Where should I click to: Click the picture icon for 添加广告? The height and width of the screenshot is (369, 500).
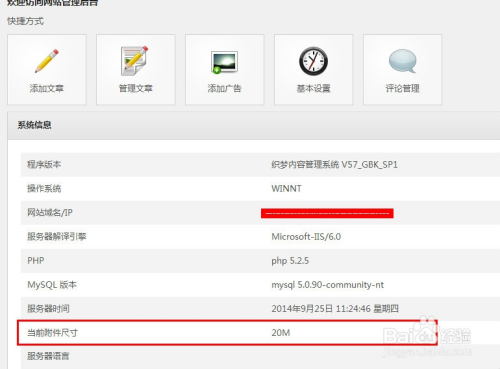224,62
